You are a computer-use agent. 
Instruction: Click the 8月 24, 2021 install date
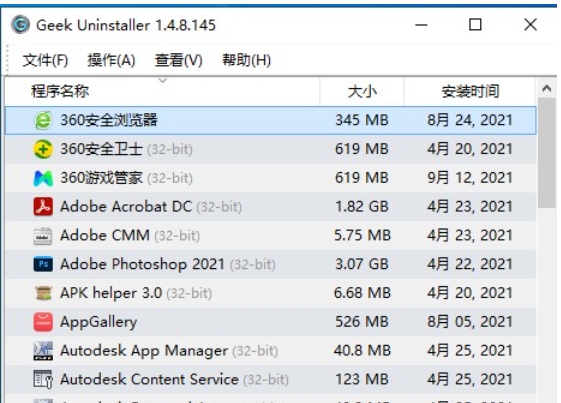click(x=470, y=120)
